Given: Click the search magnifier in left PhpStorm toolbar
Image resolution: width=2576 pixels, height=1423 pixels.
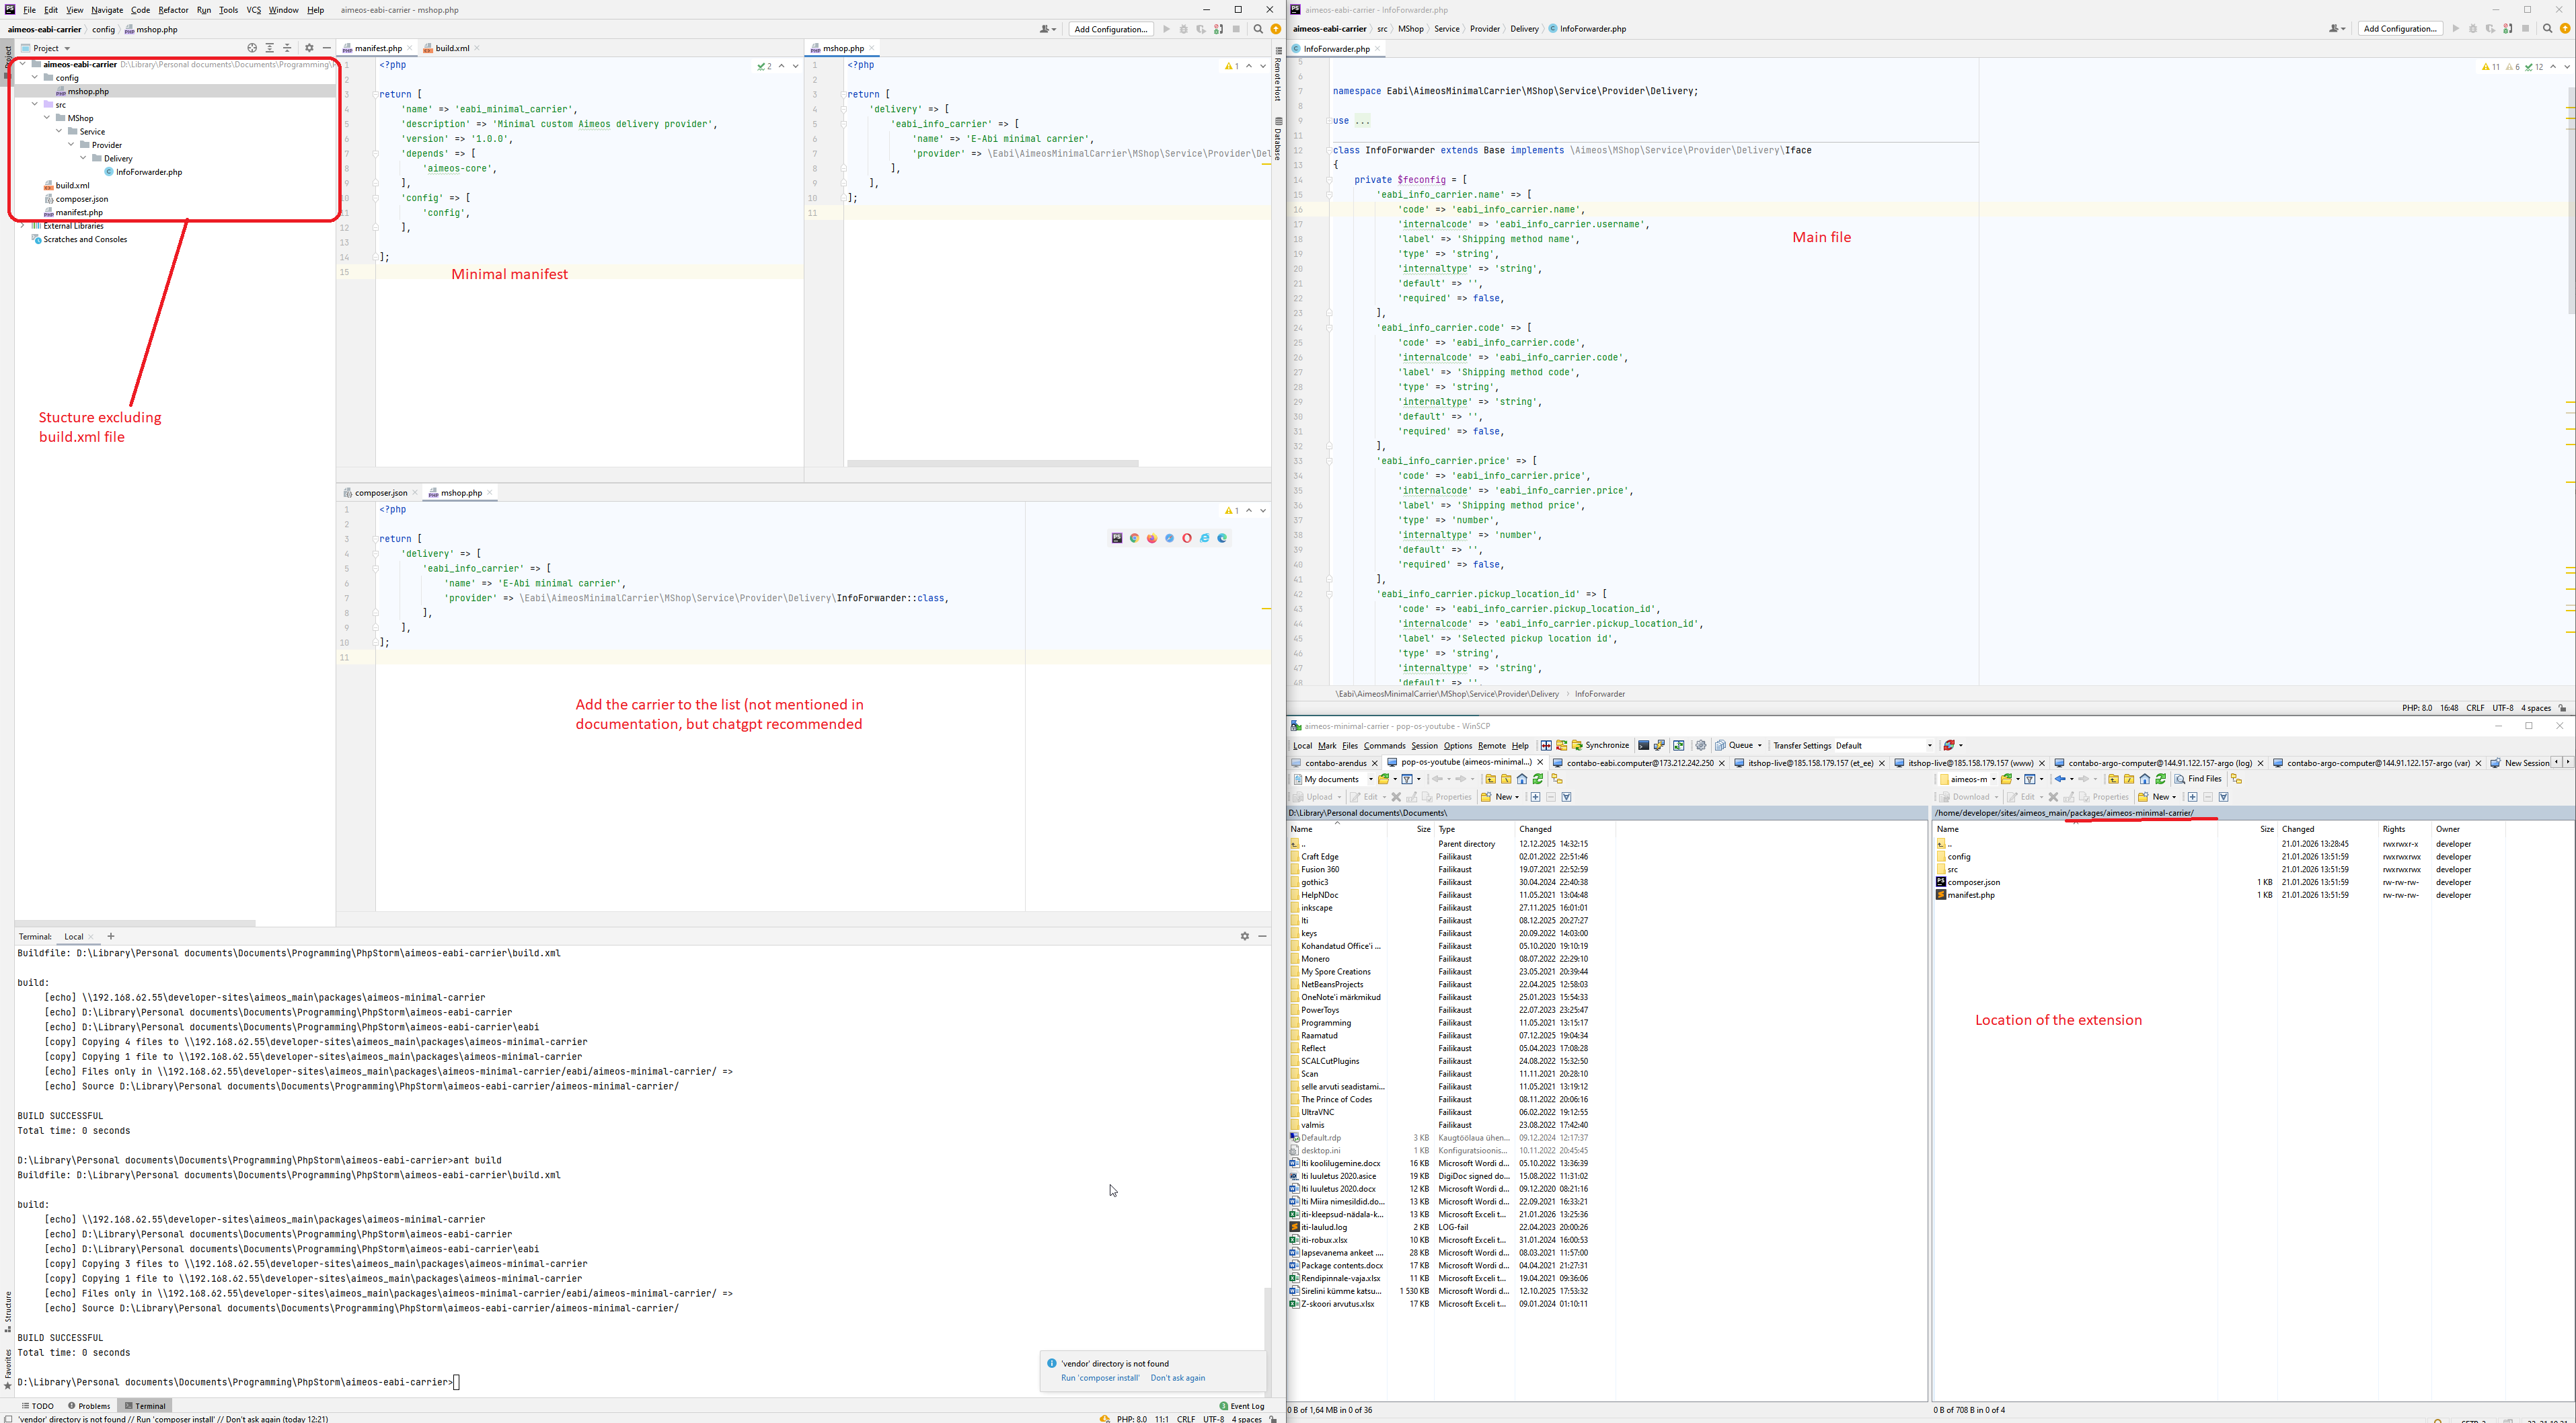Looking at the screenshot, I should [x=1258, y=29].
